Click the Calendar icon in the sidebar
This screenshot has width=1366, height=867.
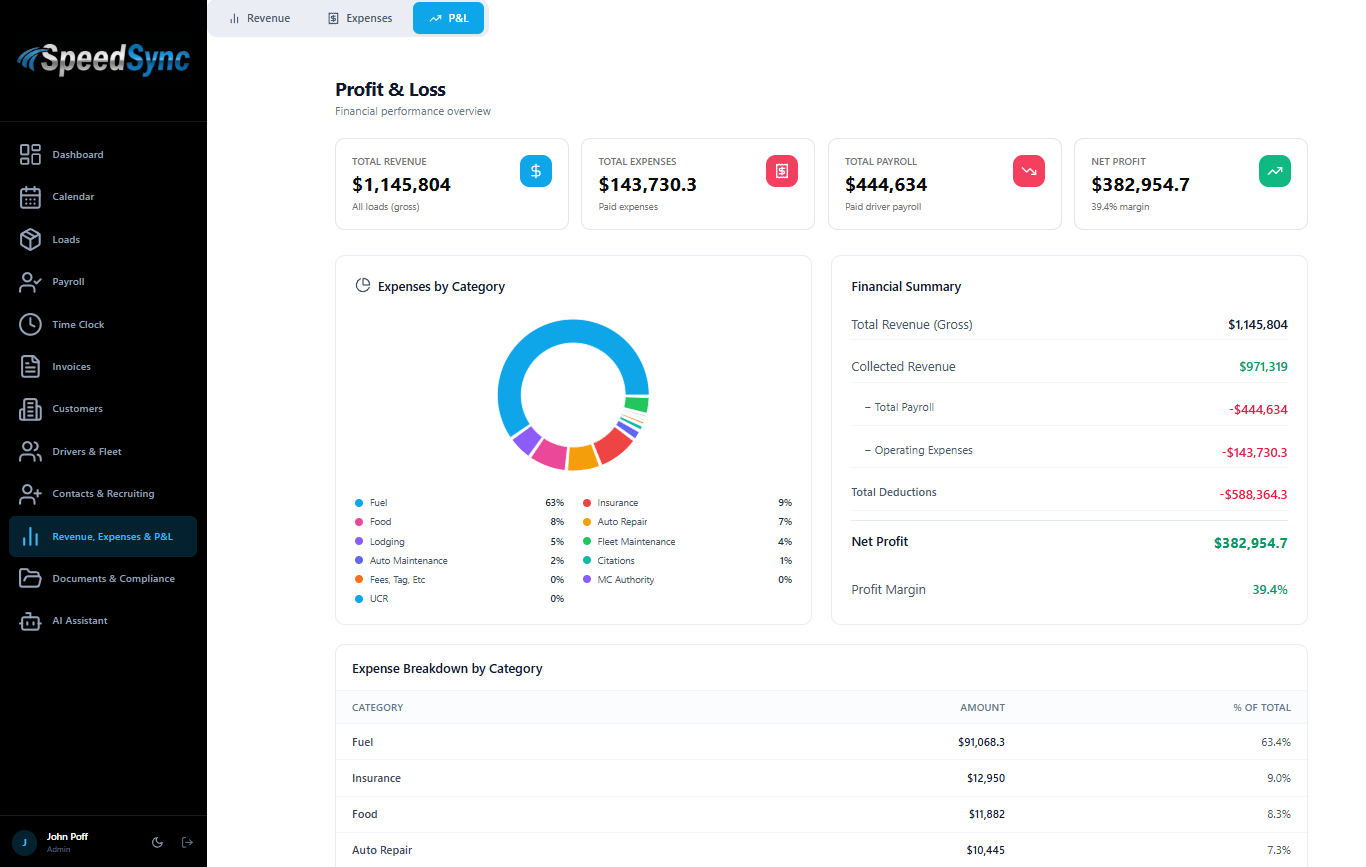click(x=30, y=197)
